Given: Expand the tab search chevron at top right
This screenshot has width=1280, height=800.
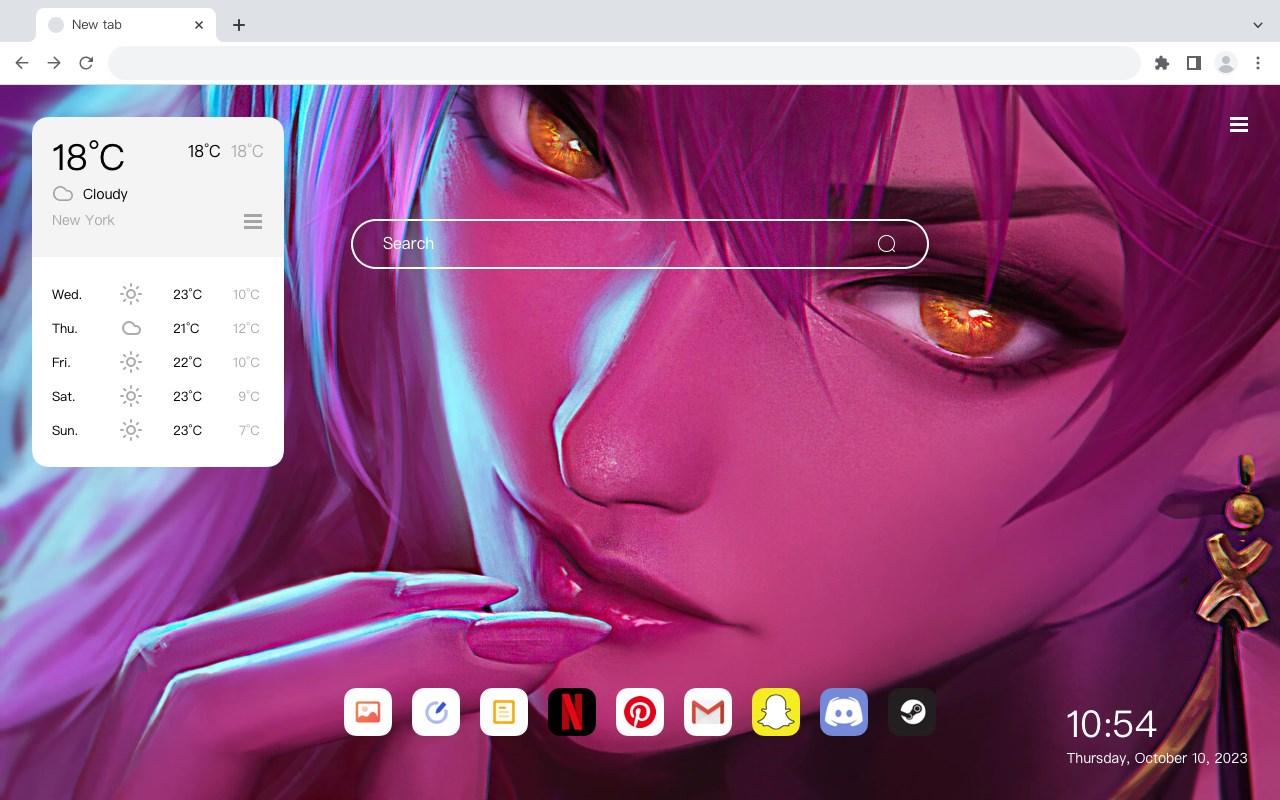Looking at the screenshot, I should point(1258,25).
